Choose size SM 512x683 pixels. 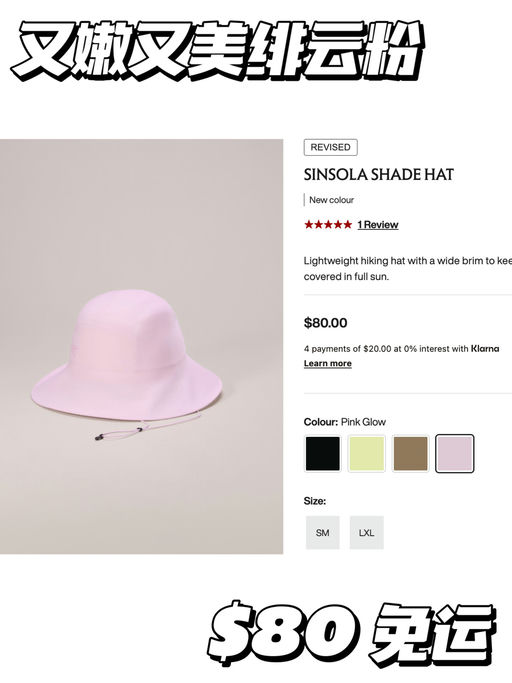[322, 532]
